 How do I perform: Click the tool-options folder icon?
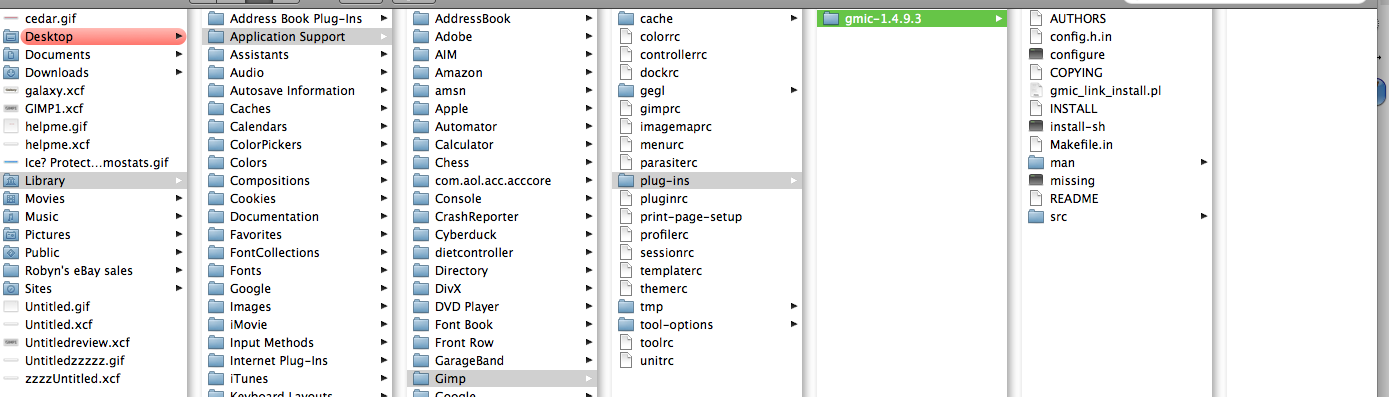626,325
